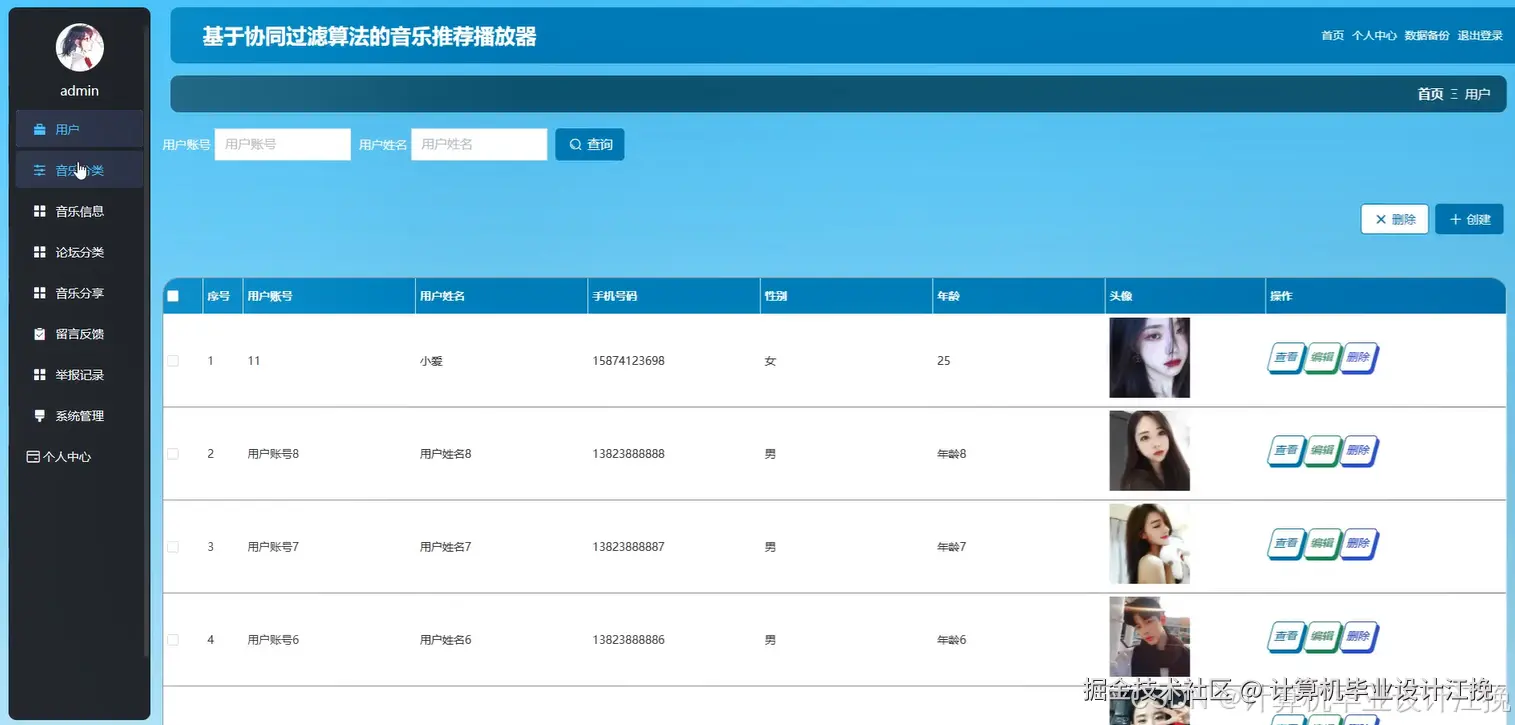Click 退出登录 in the top navigation
The image size is (1515, 725).
(x=1478, y=34)
